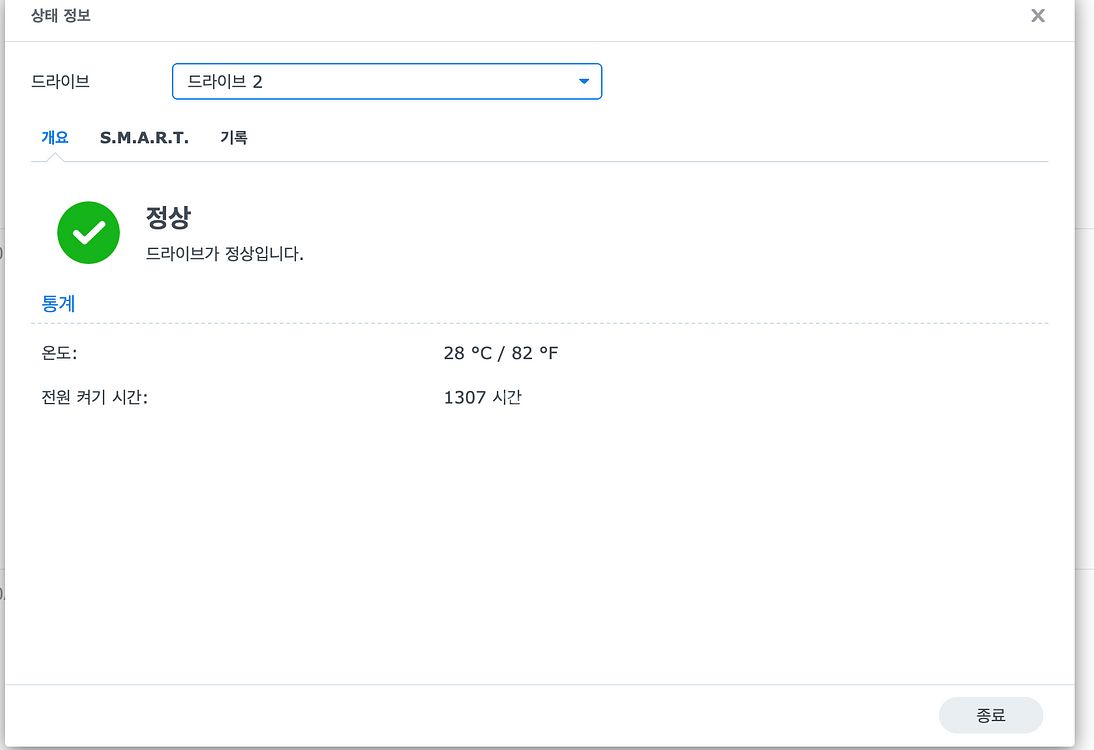This screenshot has width=1094, height=750.
Task: Click the 상태 정보 dialog title
Action: click(61, 15)
